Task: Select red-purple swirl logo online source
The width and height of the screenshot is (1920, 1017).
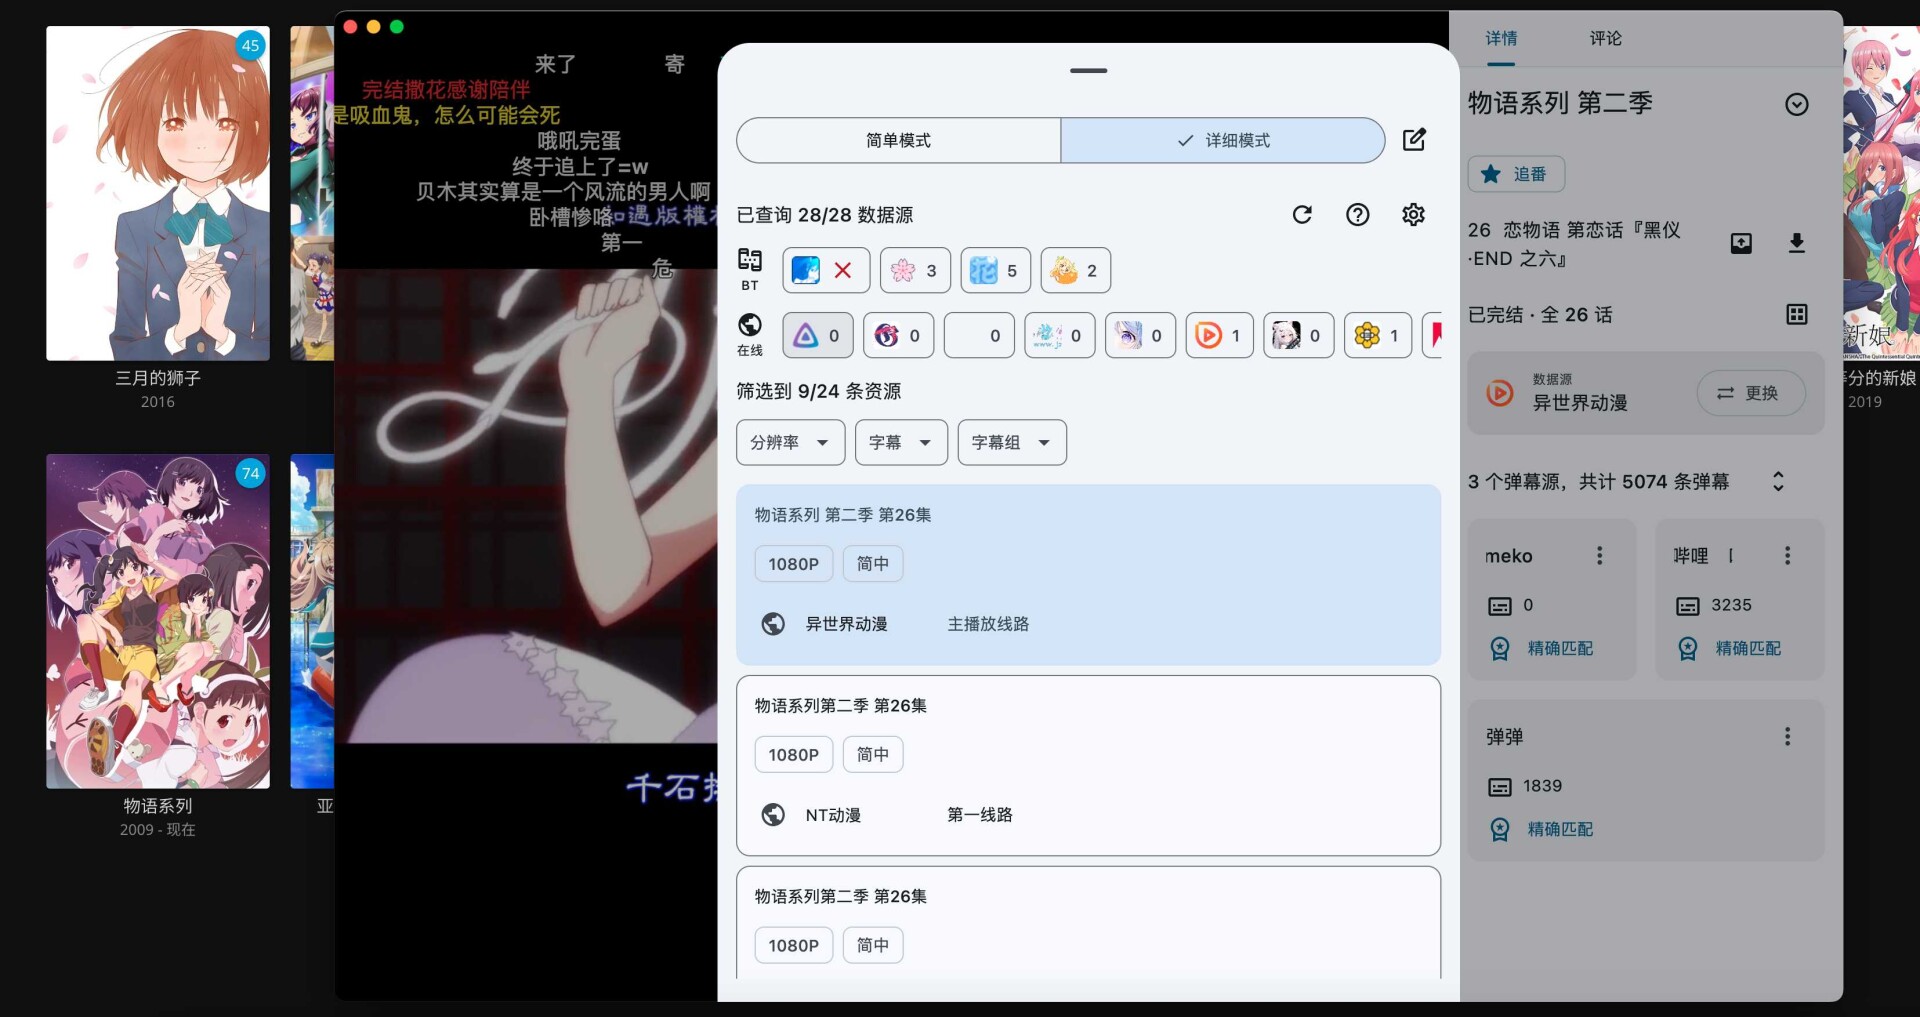Action: (899, 336)
